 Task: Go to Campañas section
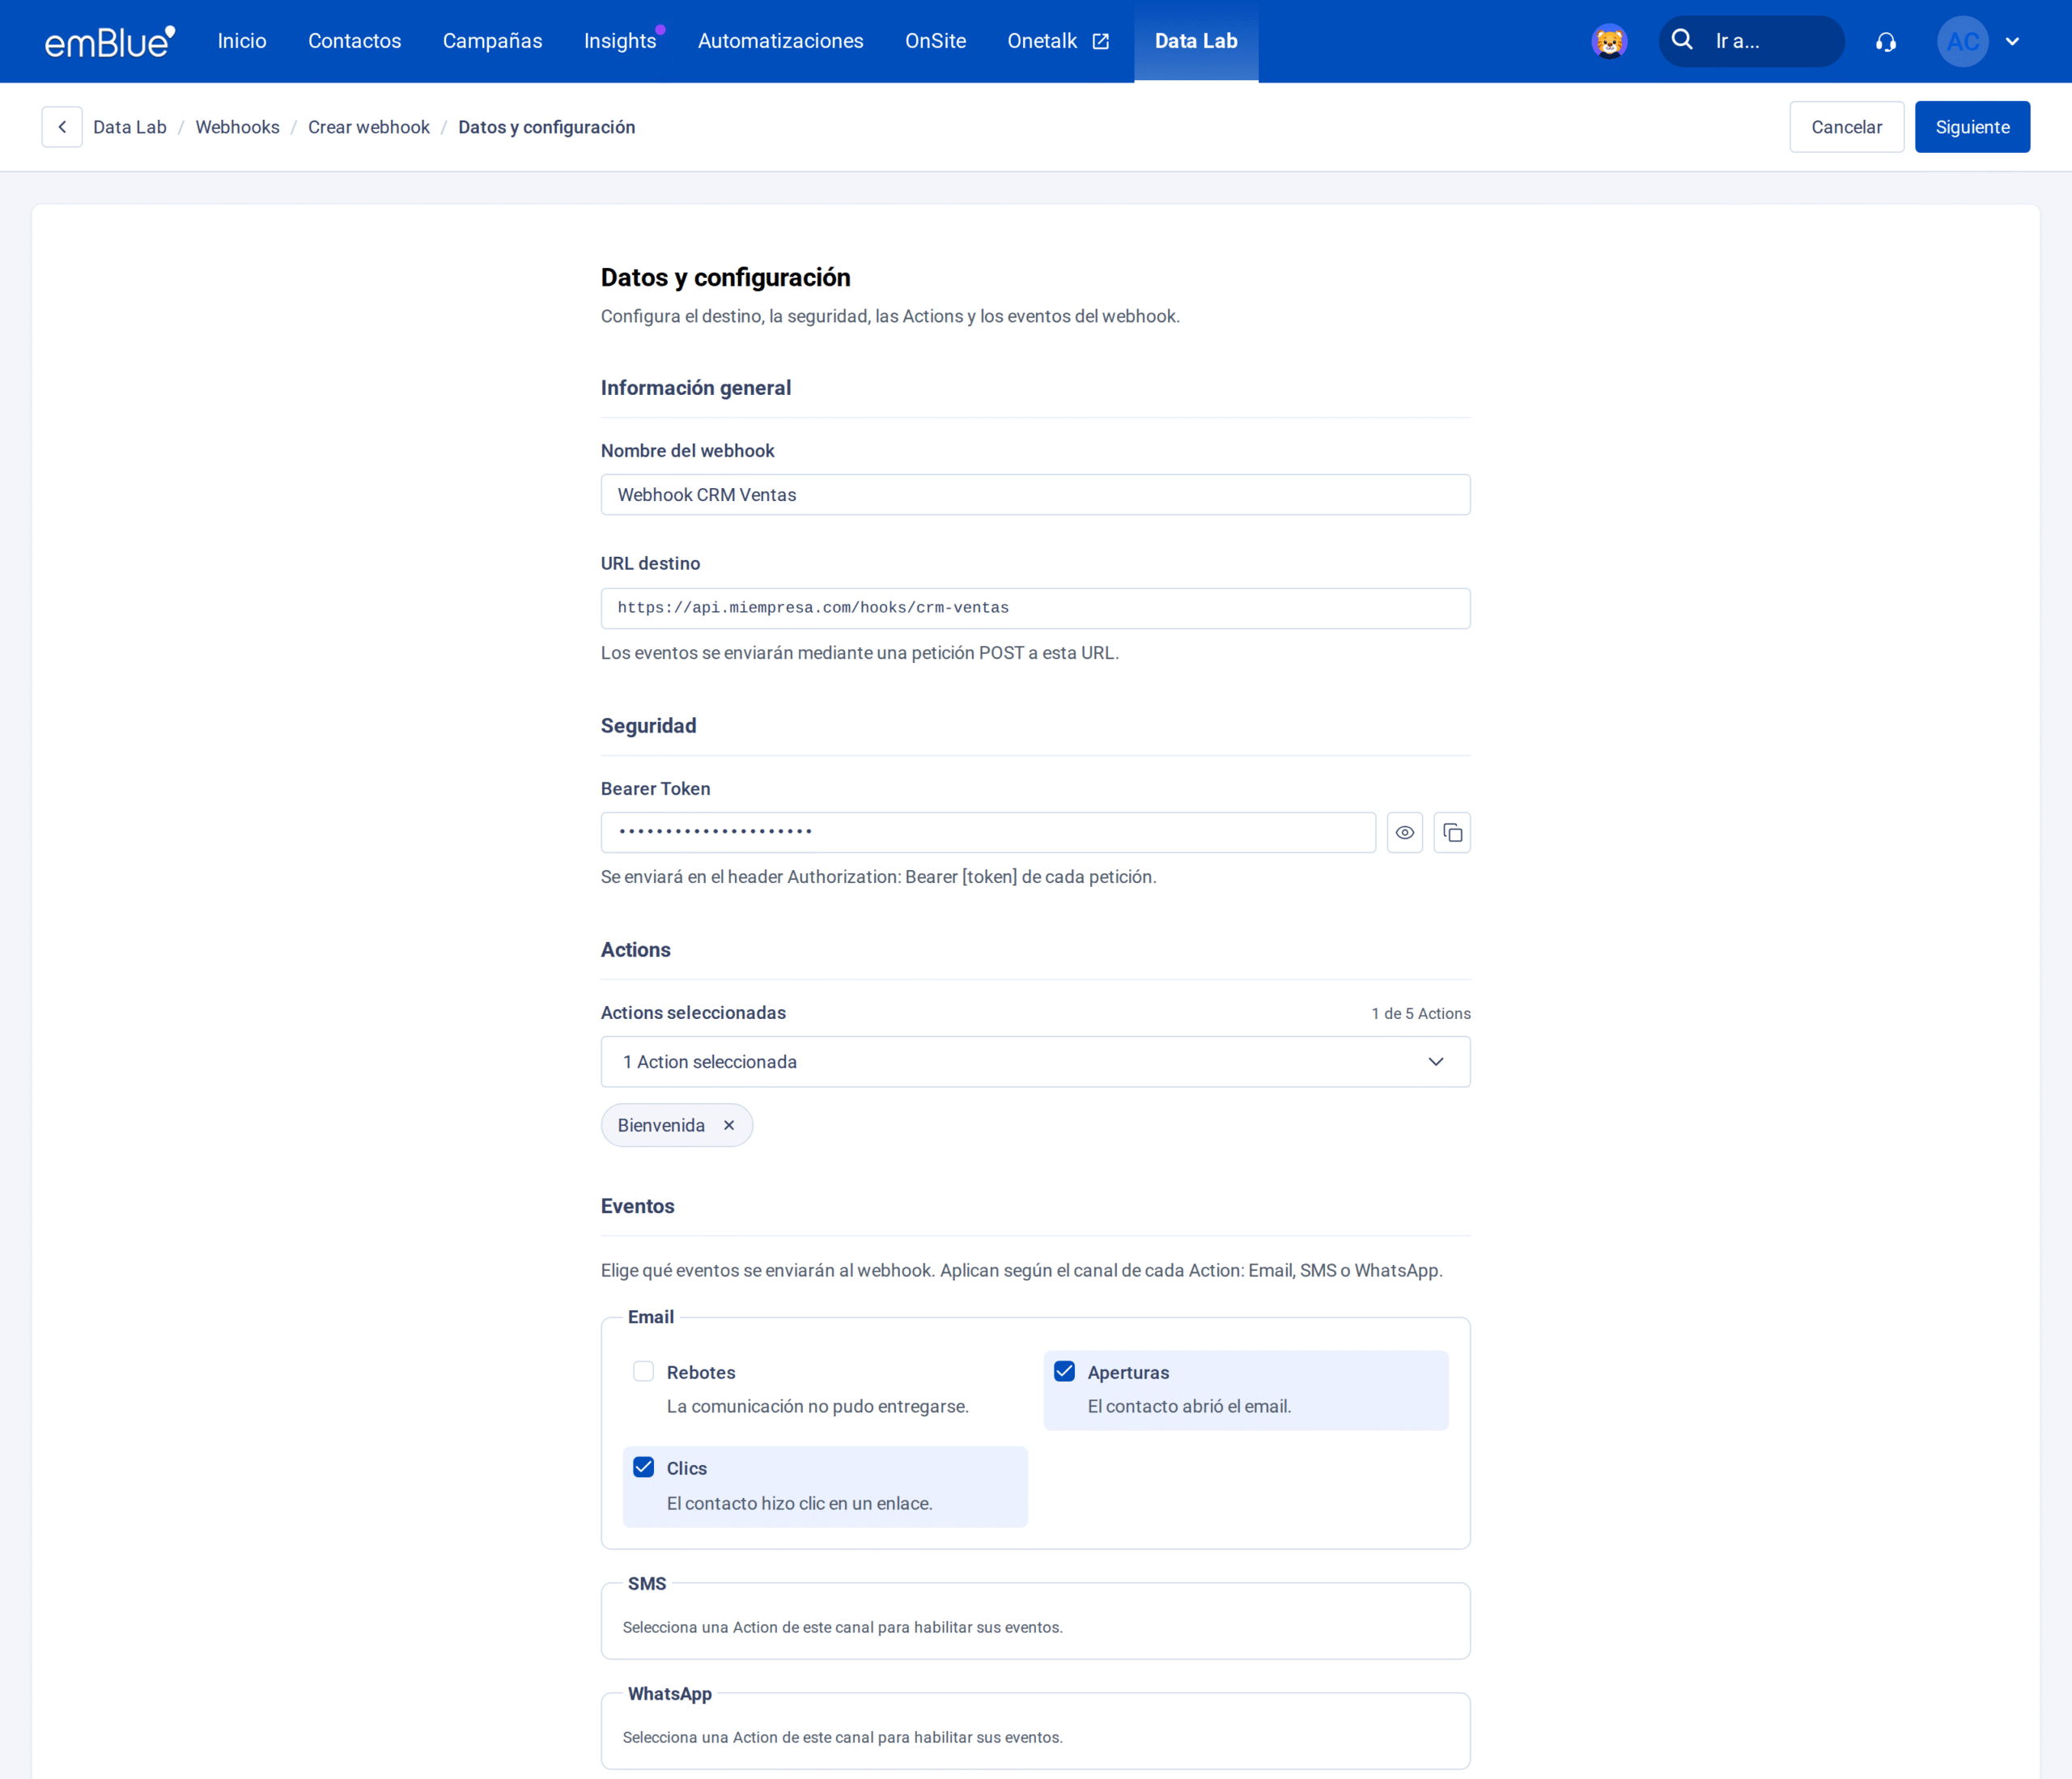(x=492, y=41)
